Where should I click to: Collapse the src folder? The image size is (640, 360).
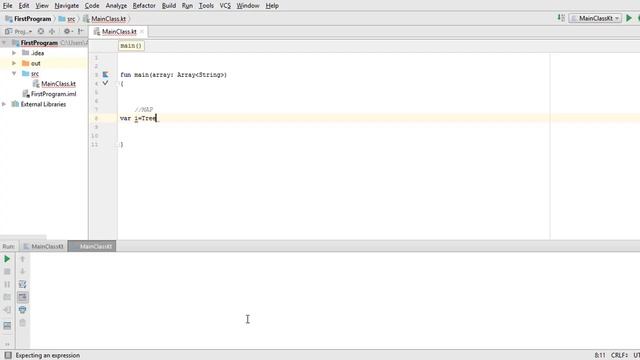pos(14,73)
